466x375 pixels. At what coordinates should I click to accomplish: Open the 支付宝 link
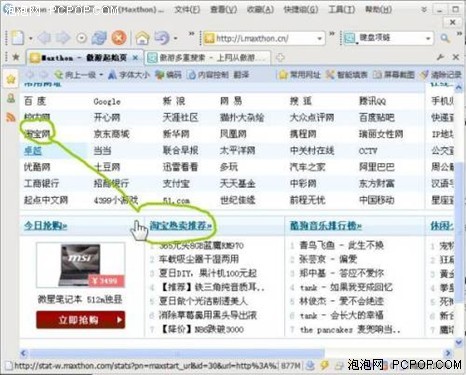click(x=176, y=183)
